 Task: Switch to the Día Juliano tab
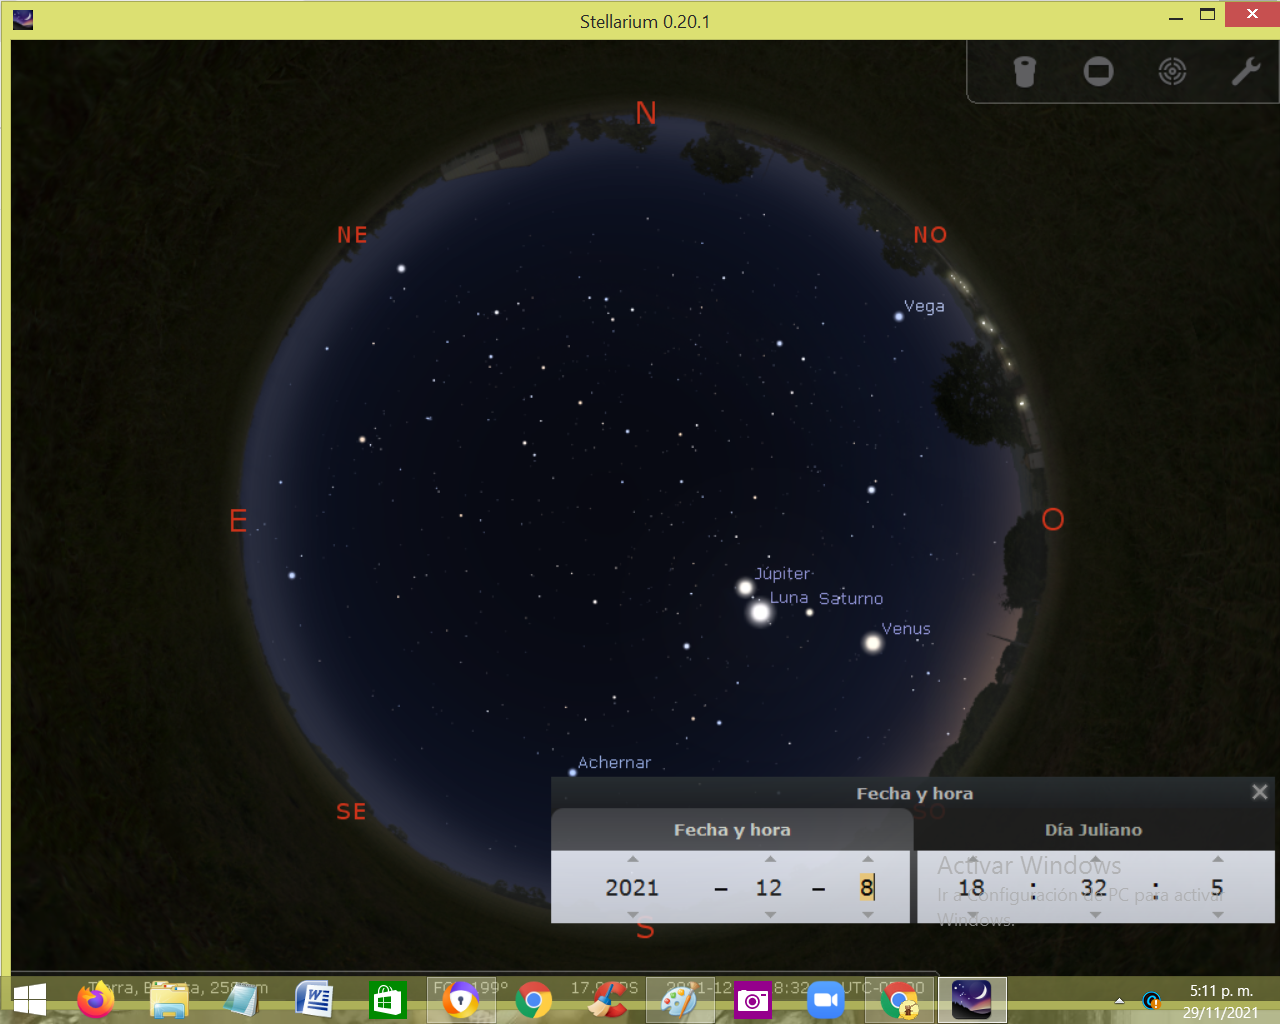[x=1093, y=830]
